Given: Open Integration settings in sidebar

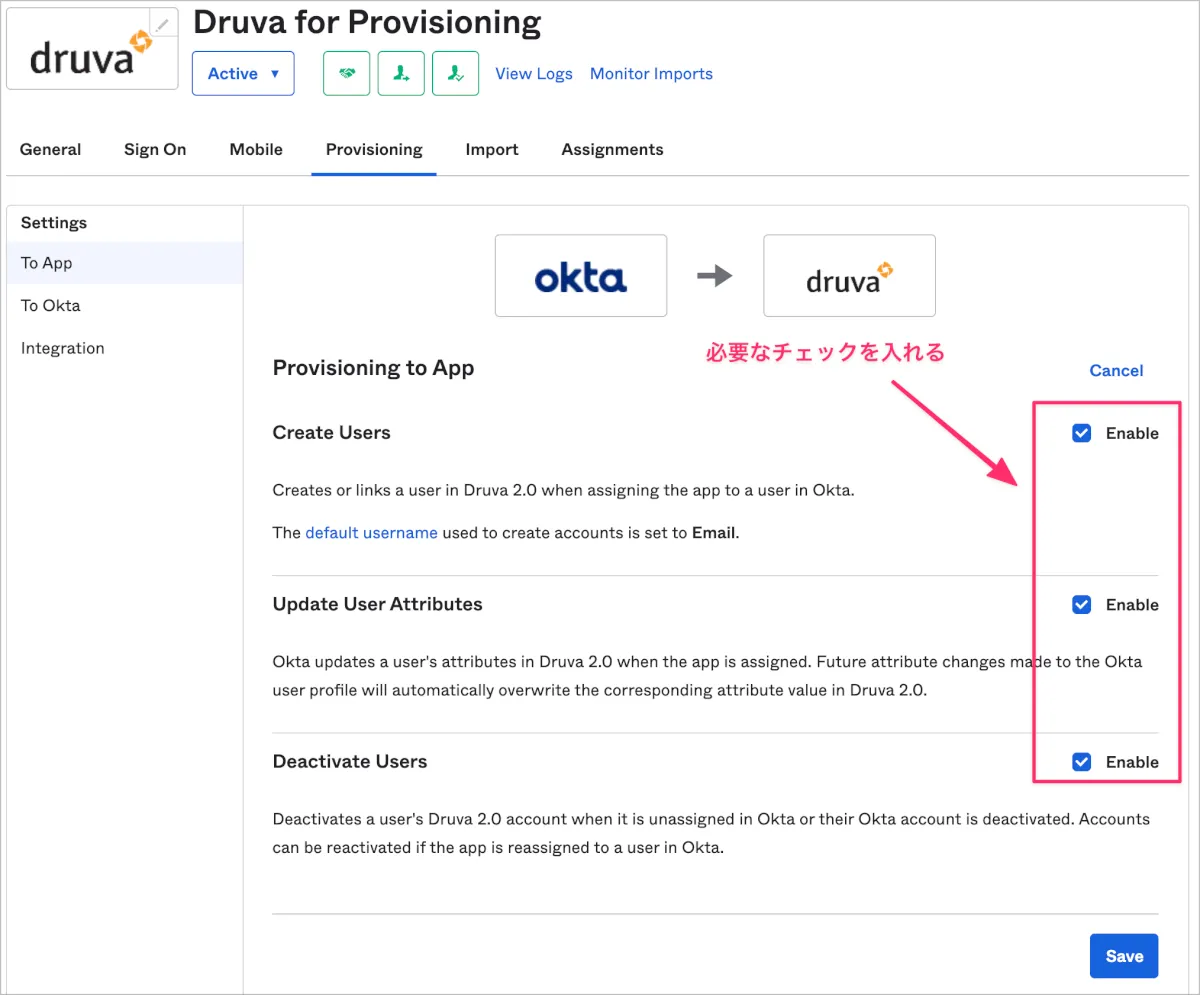Looking at the screenshot, I should click(63, 349).
